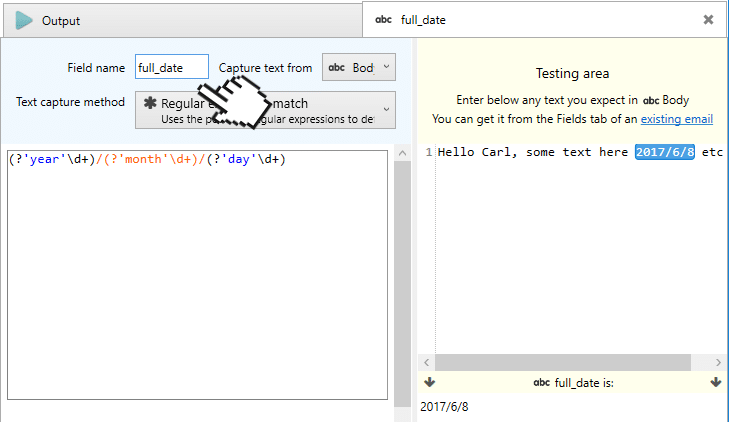Click the abc icon in Body dropdown

coord(337,67)
